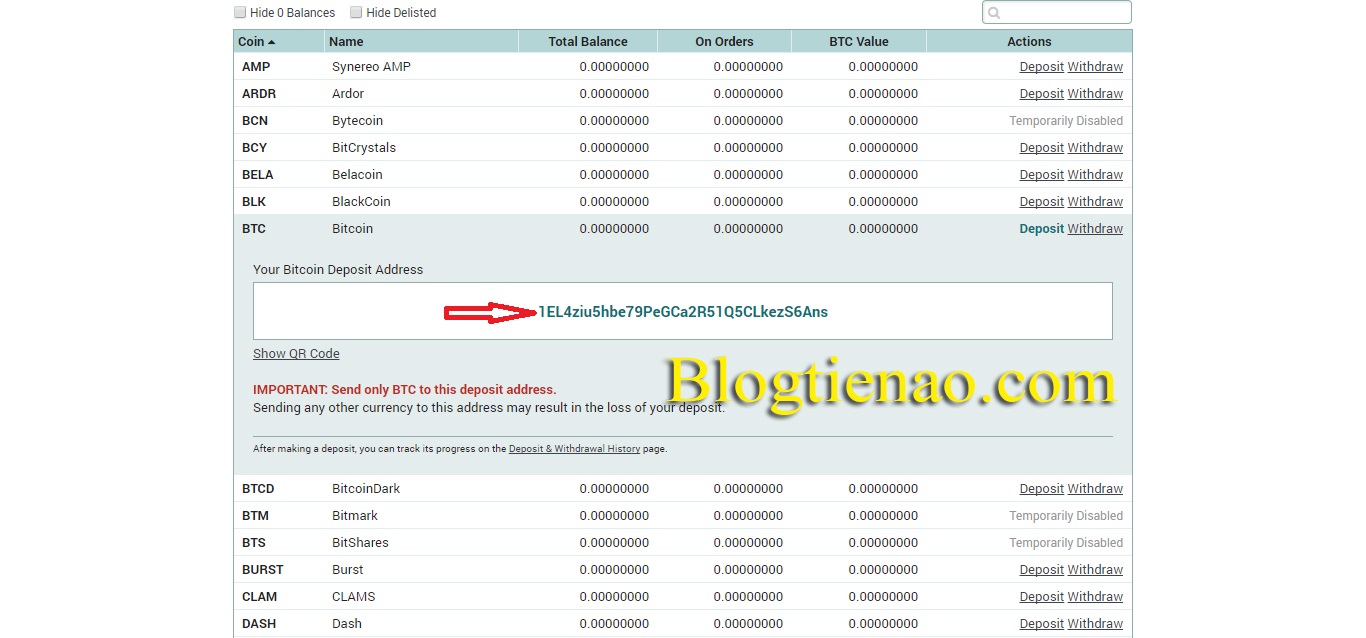Click Deposit for Synereo AMP
The image size is (1366, 638).
click(1041, 67)
